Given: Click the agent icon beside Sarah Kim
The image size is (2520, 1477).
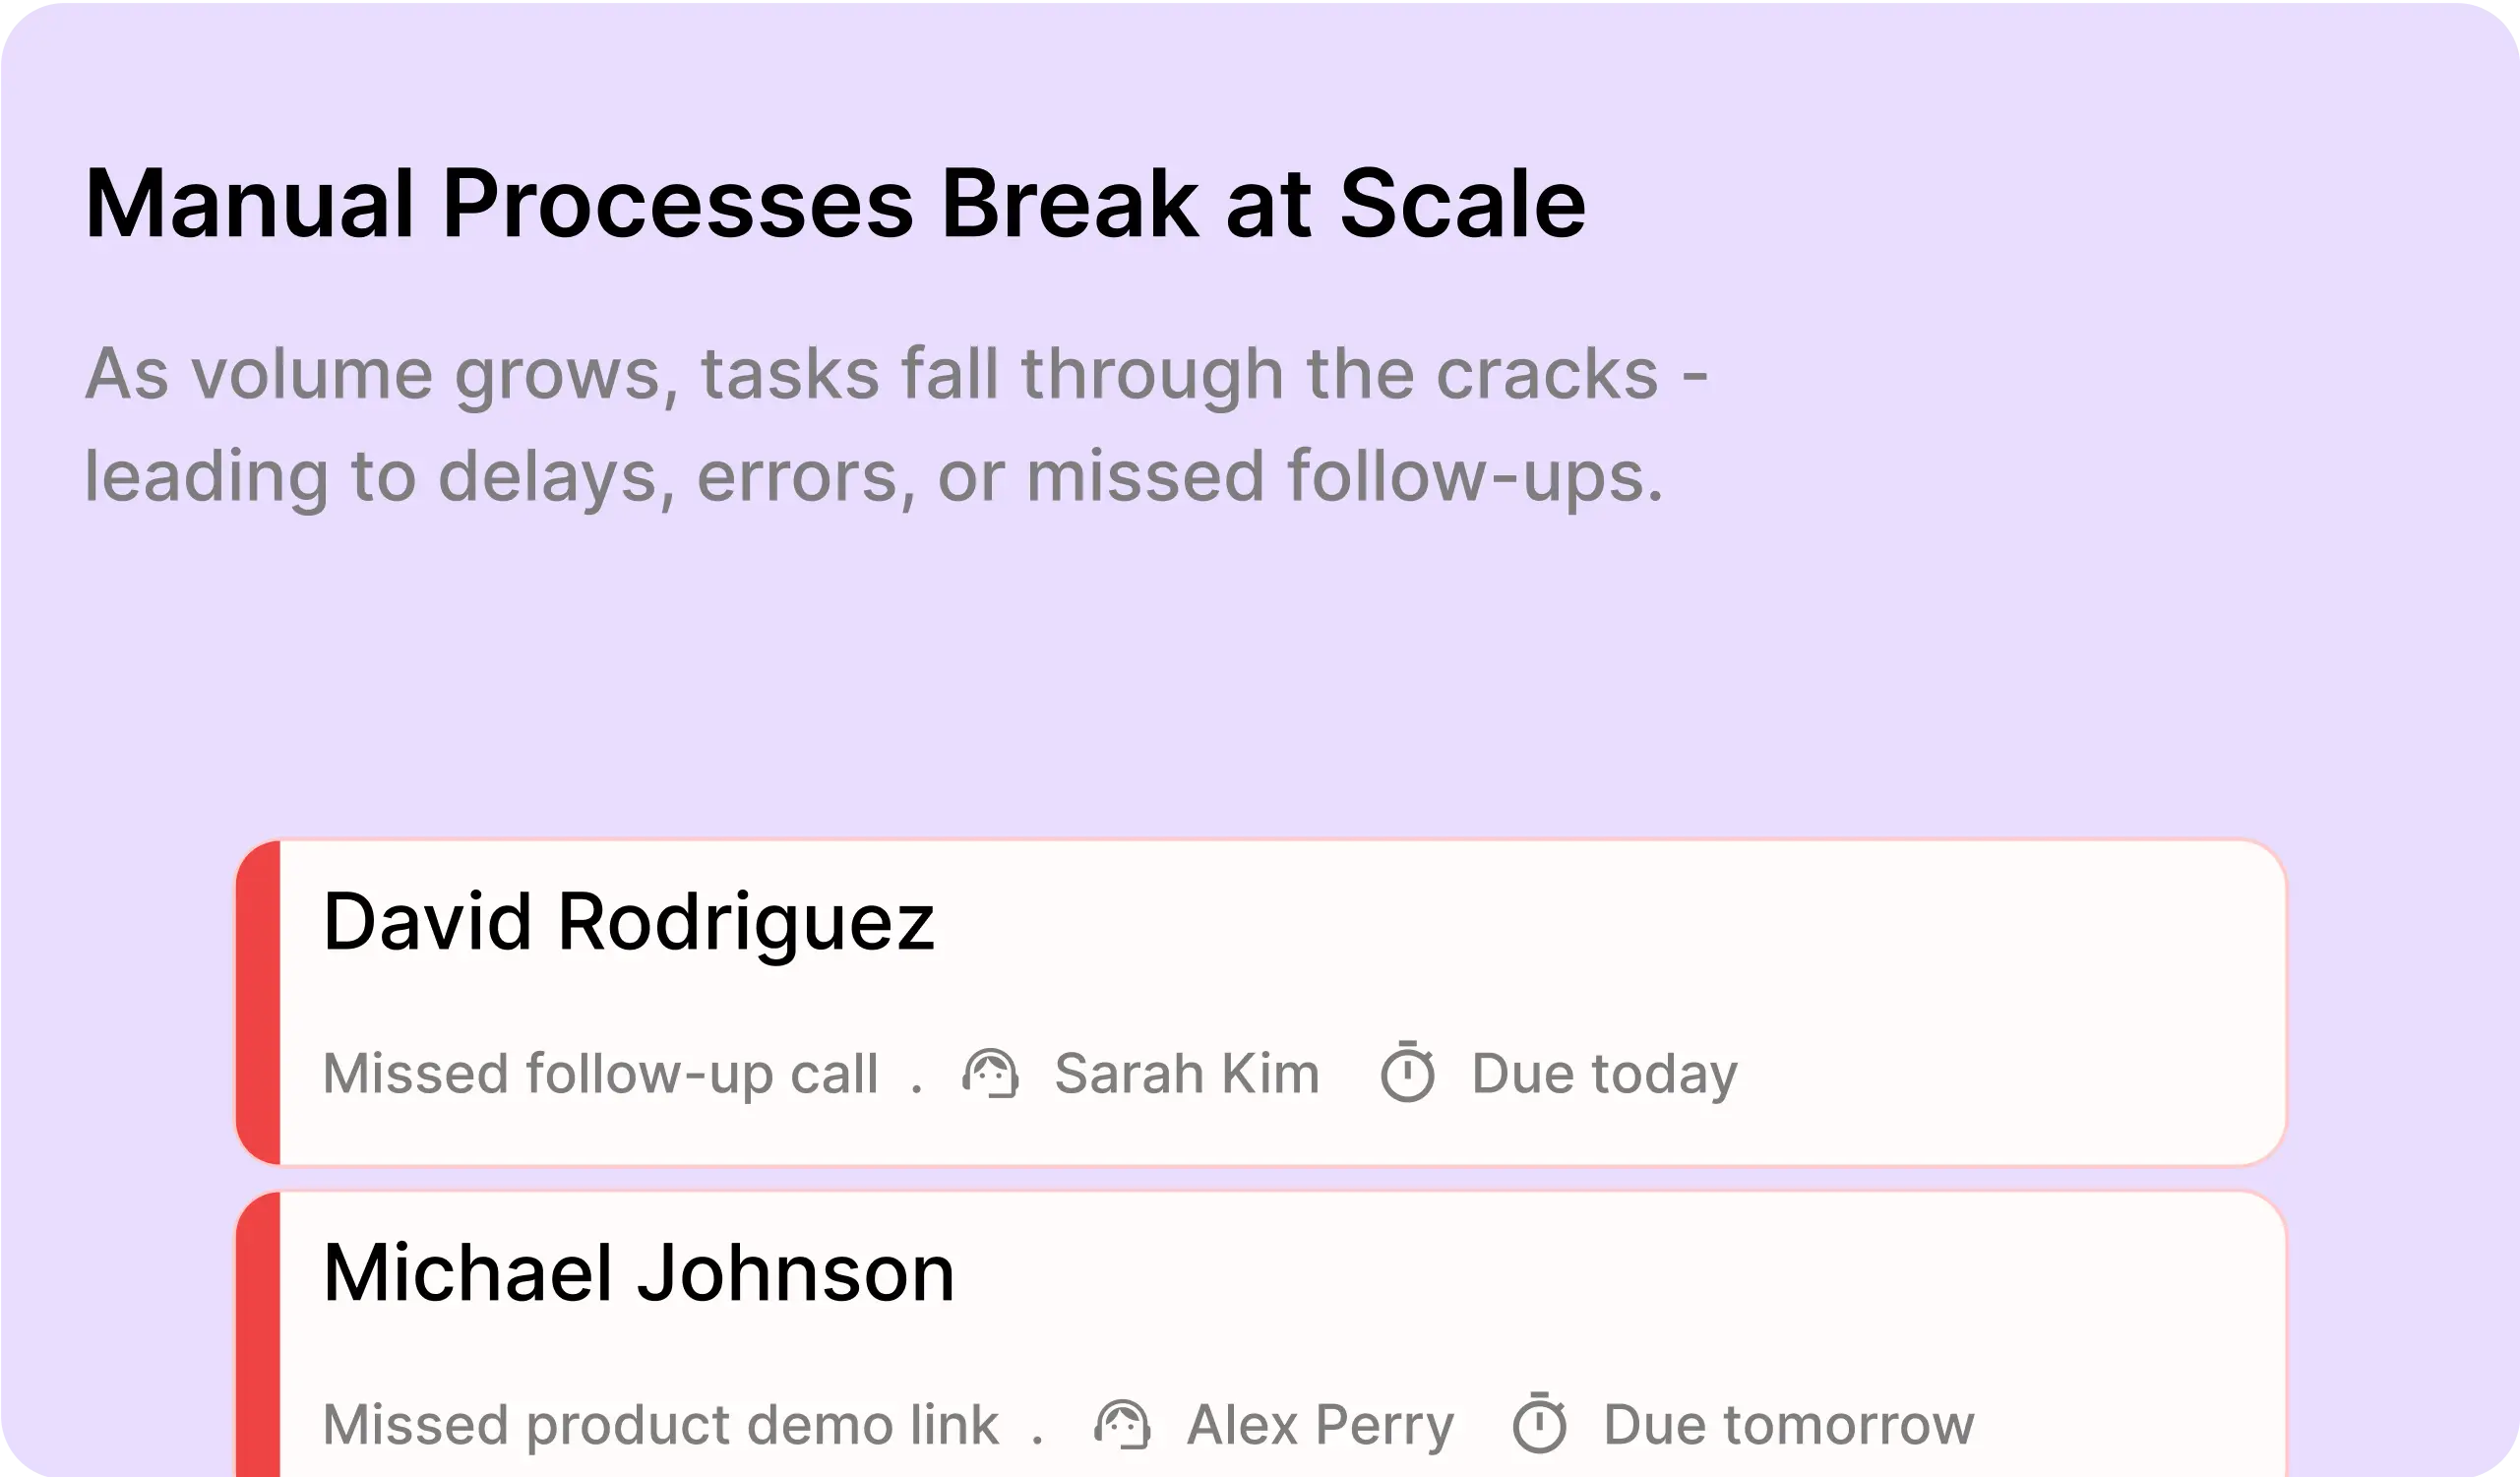Looking at the screenshot, I should click(x=990, y=1074).
